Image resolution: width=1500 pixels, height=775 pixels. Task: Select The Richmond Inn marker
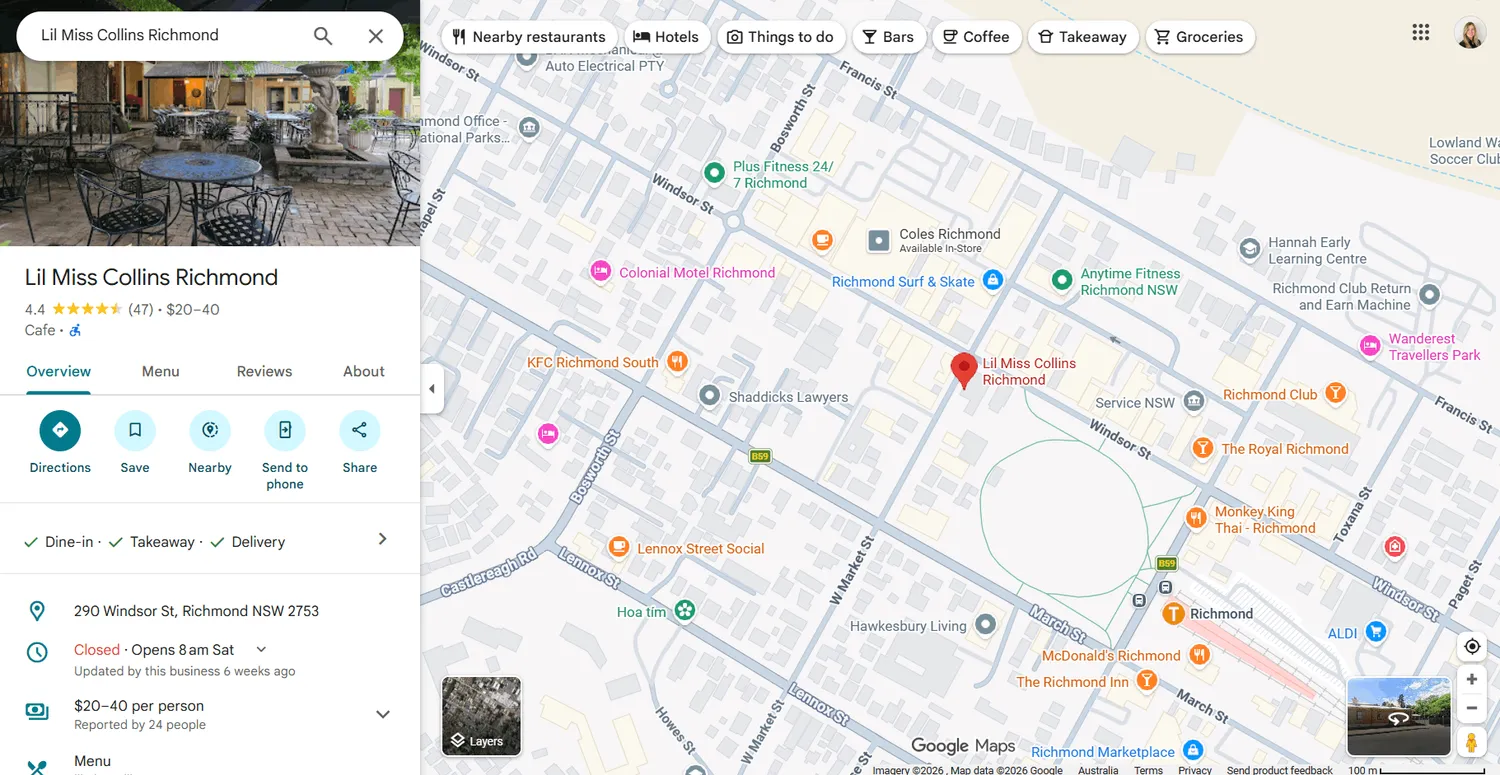(x=1147, y=681)
